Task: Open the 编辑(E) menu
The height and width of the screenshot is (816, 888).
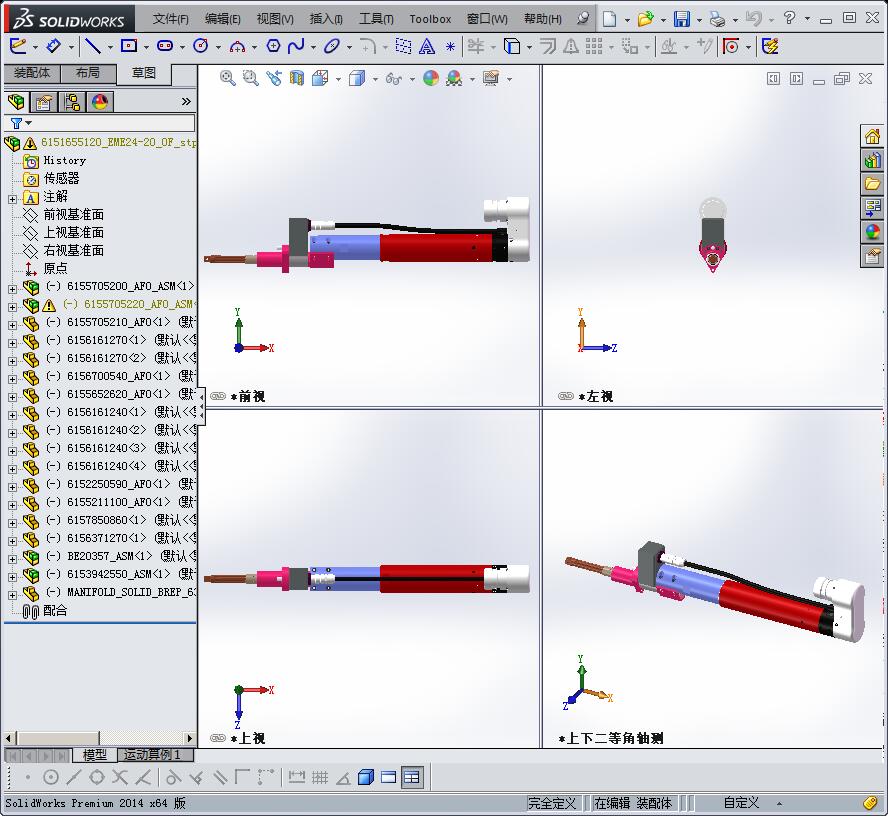Action: (223, 19)
